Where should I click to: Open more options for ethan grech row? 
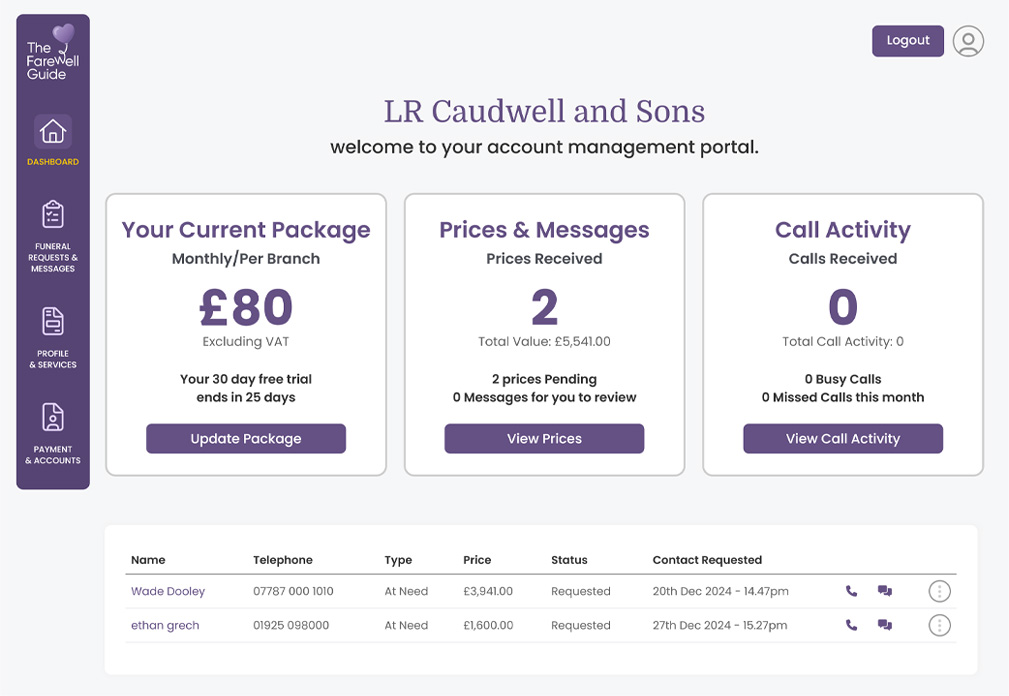(939, 625)
